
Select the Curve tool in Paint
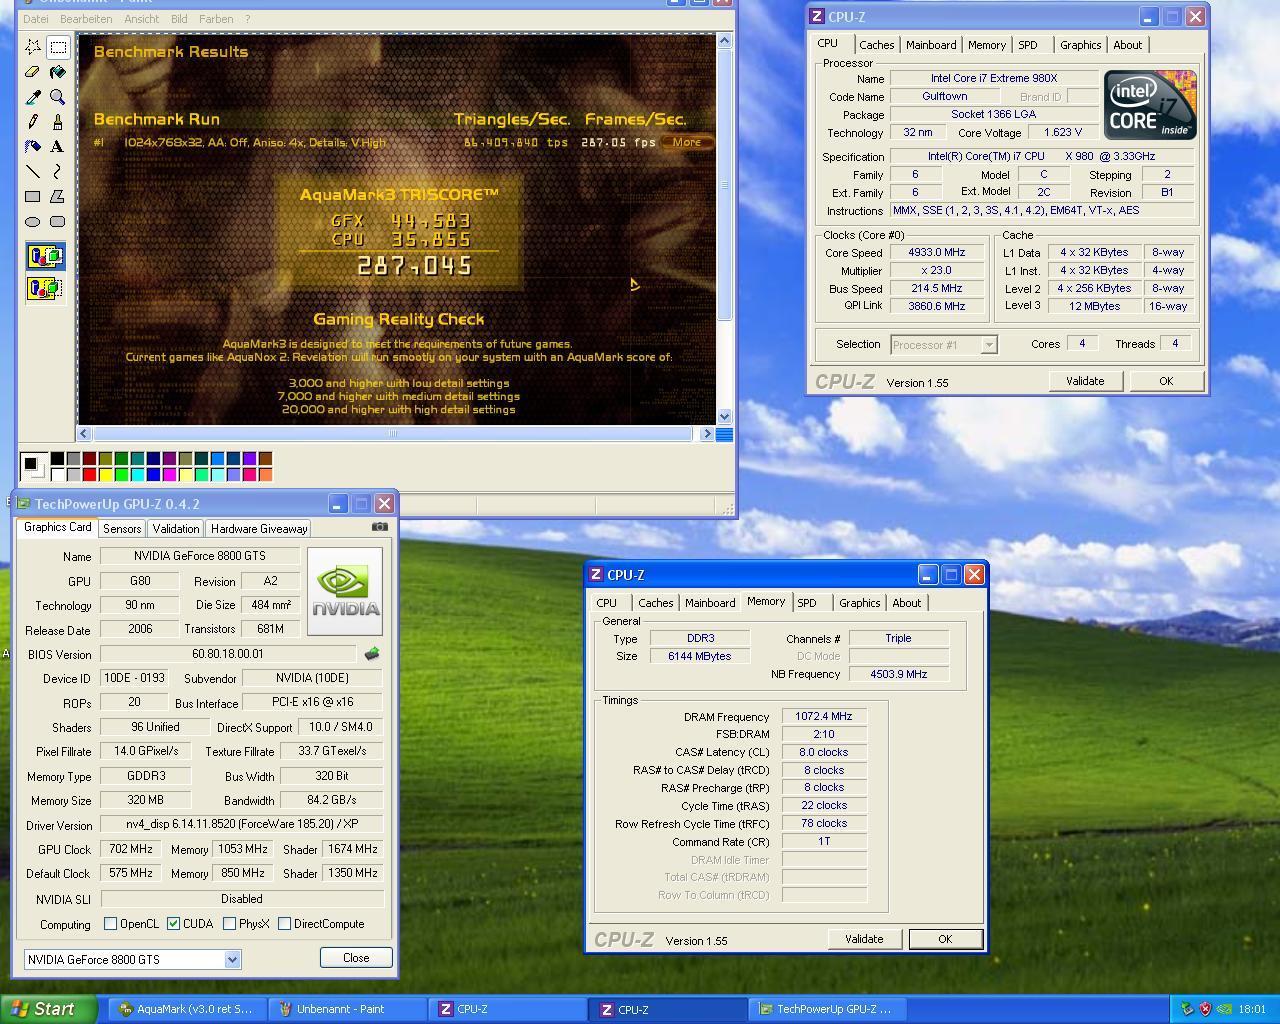(58, 172)
